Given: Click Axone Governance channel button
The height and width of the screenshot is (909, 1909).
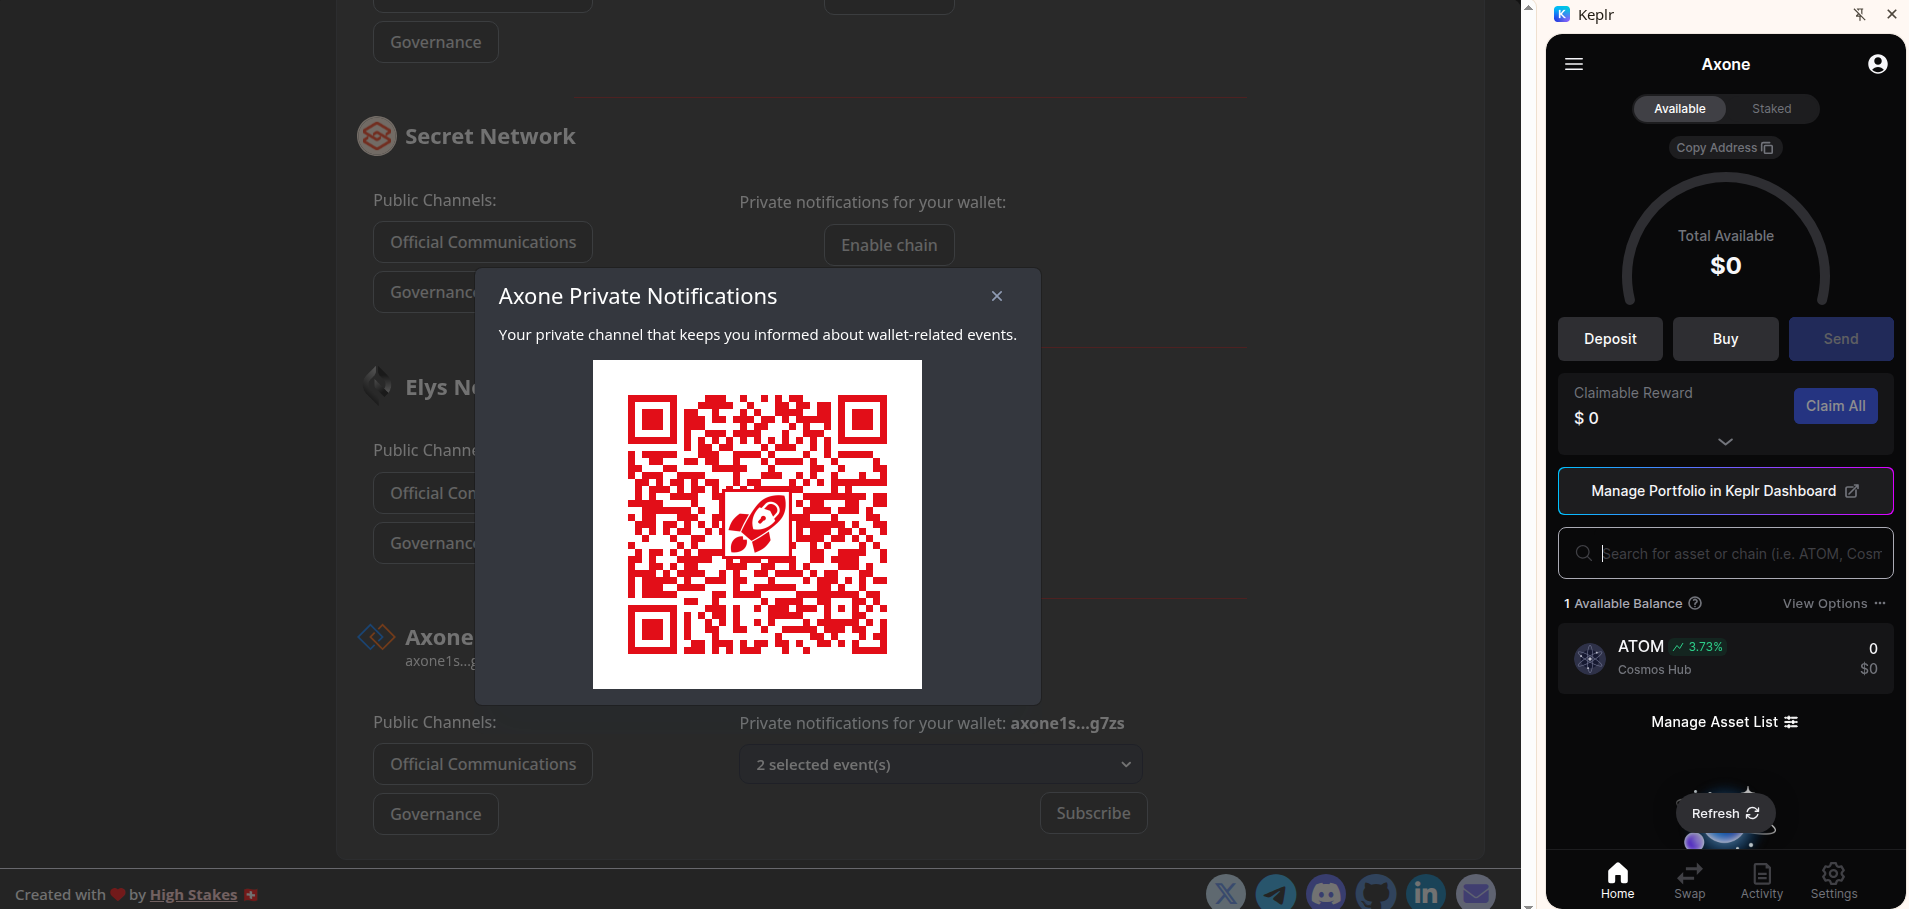Looking at the screenshot, I should pyautogui.click(x=436, y=814).
